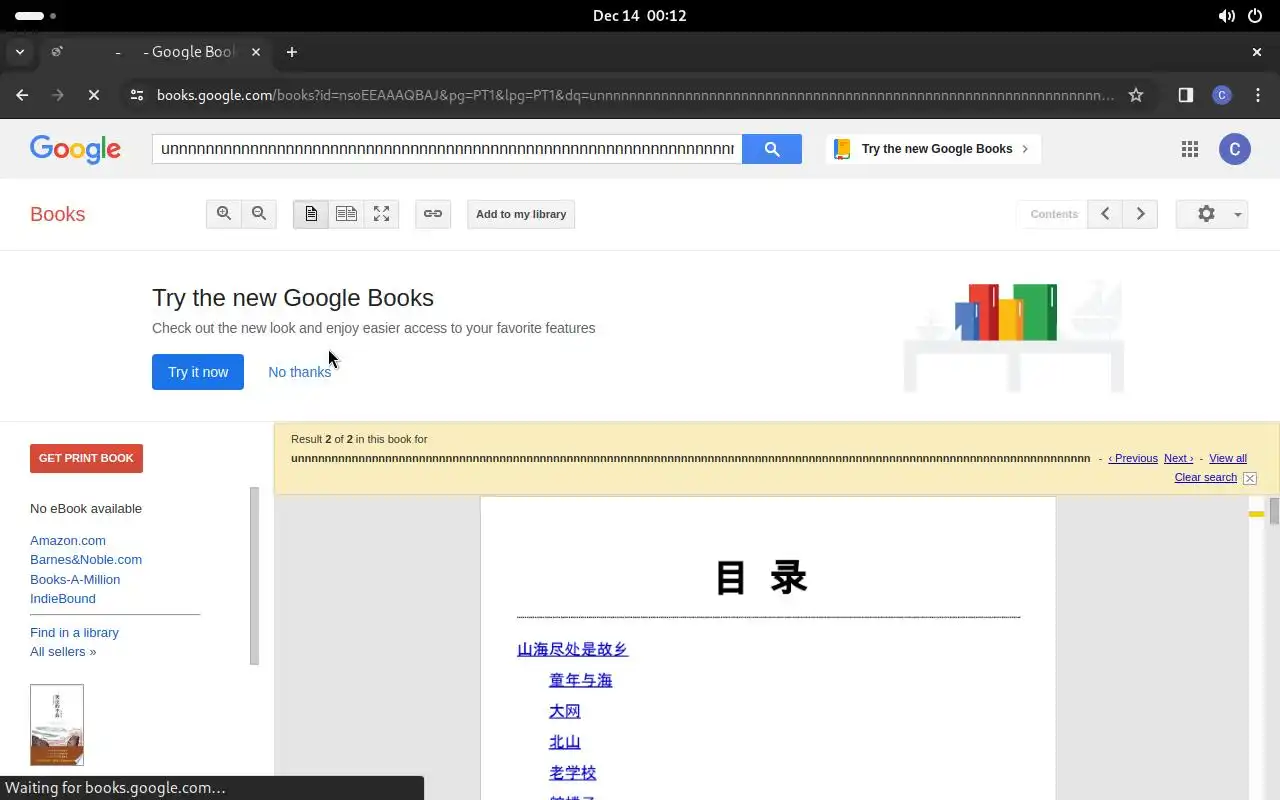The height and width of the screenshot is (800, 1280).
Task: Click the page scrollbar thumb
Action: click(x=1274, y=511)
